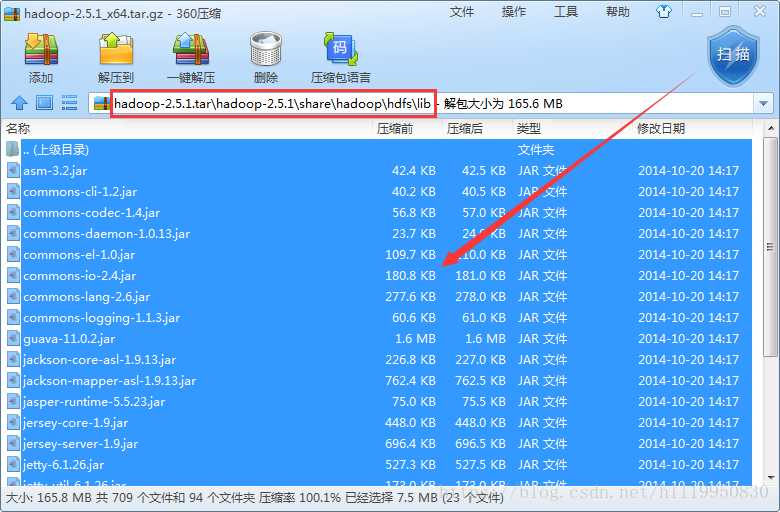Click the archive path address field
The width and height of the screenshot is (780, 512).
423,104
